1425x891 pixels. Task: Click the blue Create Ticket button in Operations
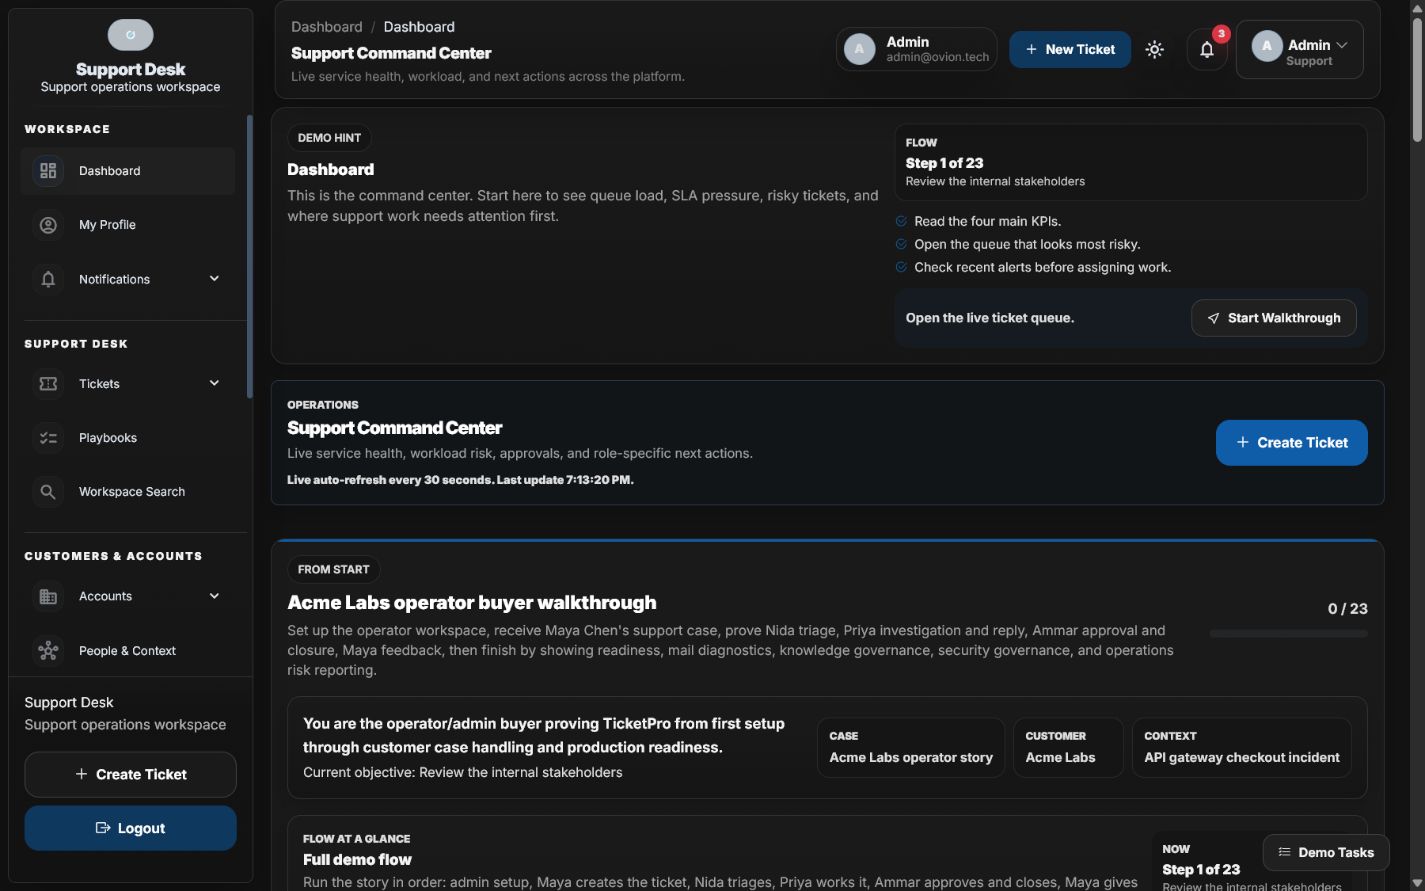pos(1292,443)
